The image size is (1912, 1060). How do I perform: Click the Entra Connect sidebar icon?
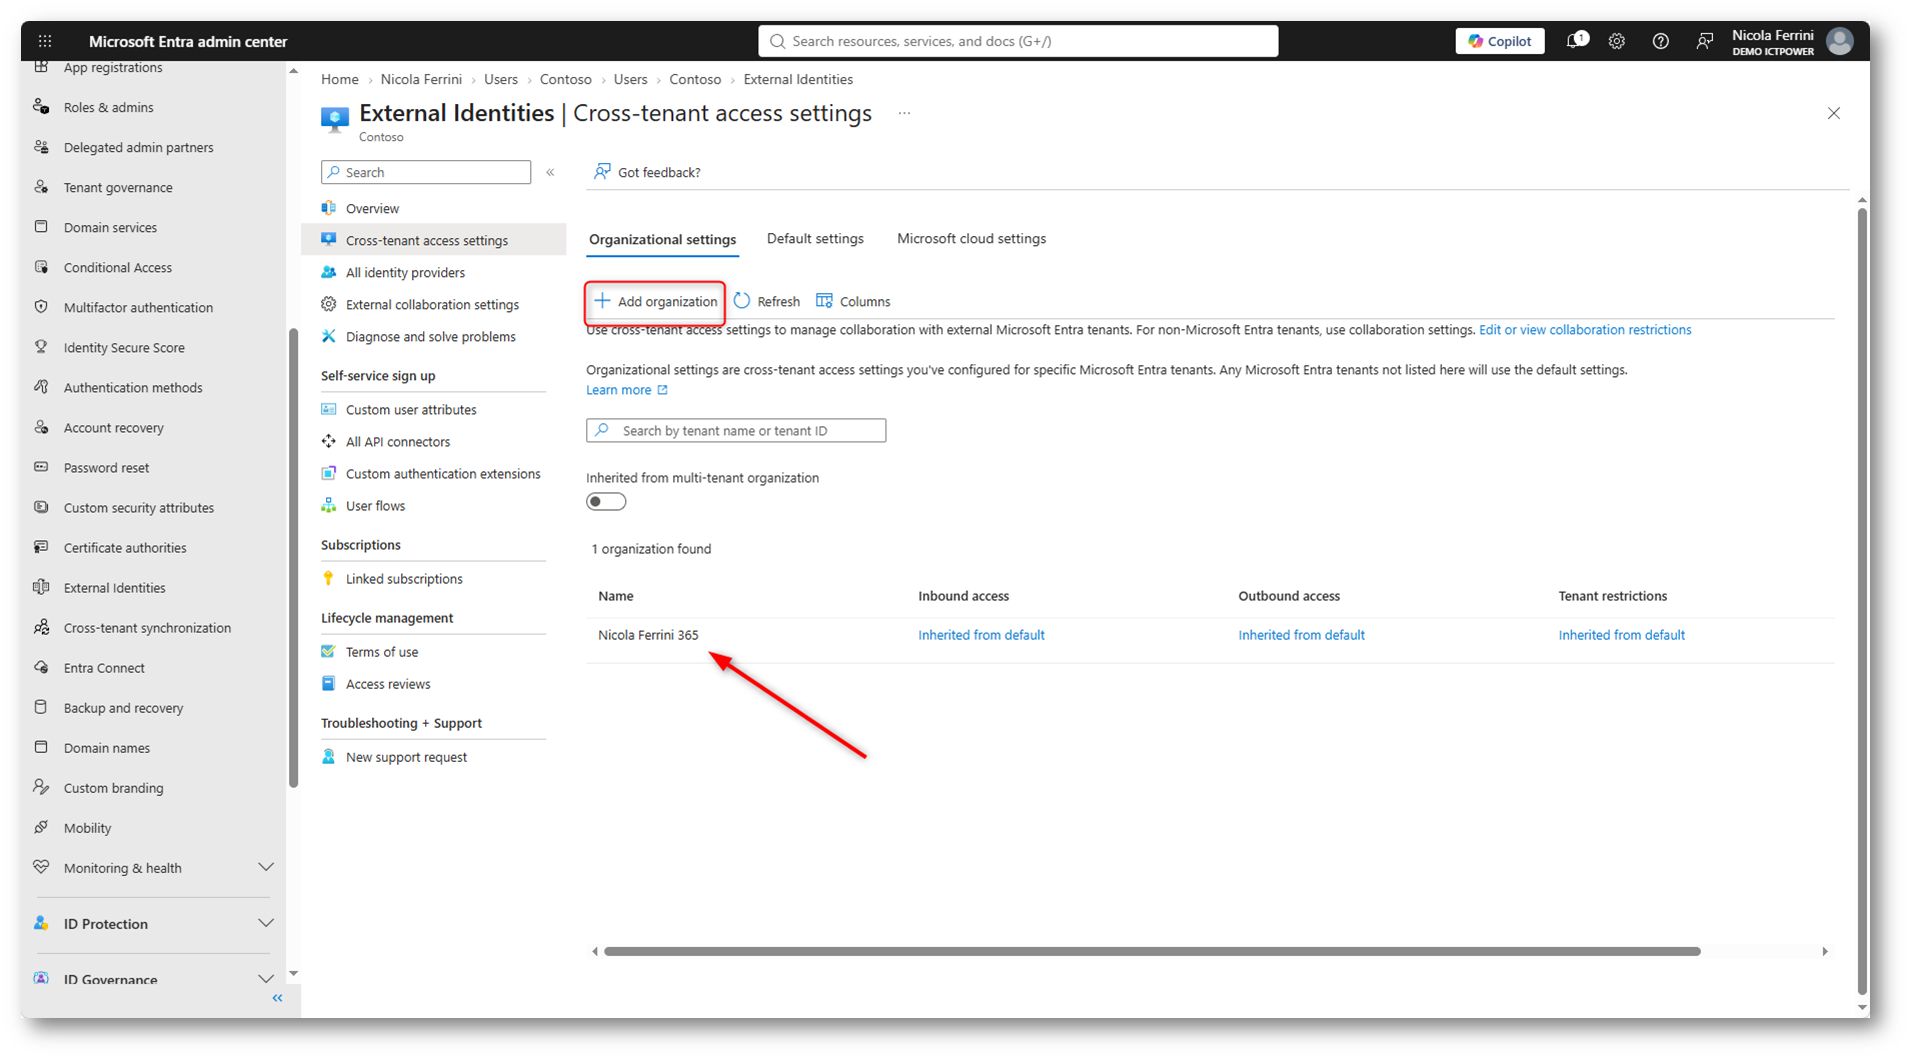tap(41, 667)
